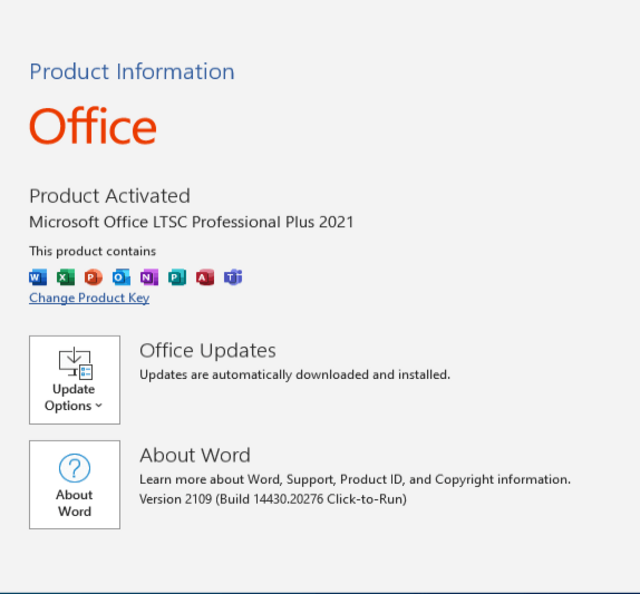Image resolution: width=640 pixels, height=594 pixels.
Task: Click the PowerPoint app icon
Action: (x=93, y=277)
